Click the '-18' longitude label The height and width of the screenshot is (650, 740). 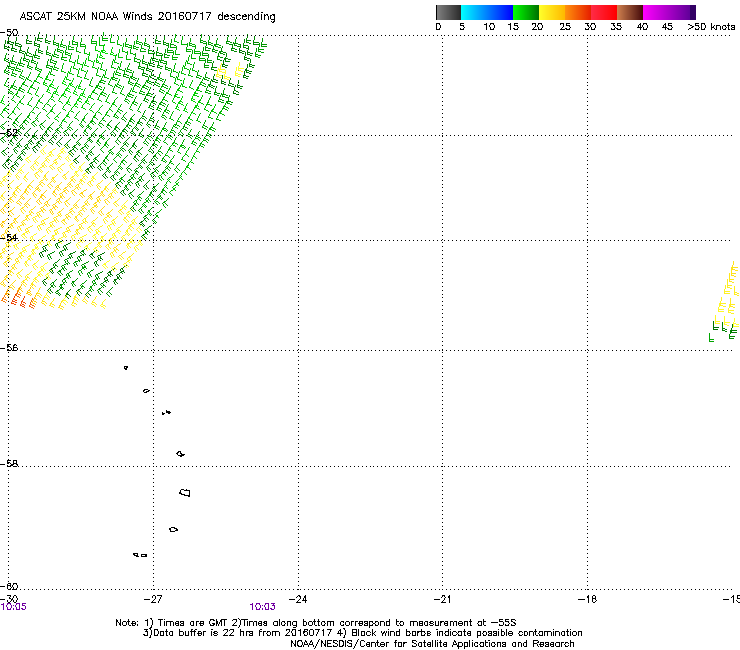point(587,599)
